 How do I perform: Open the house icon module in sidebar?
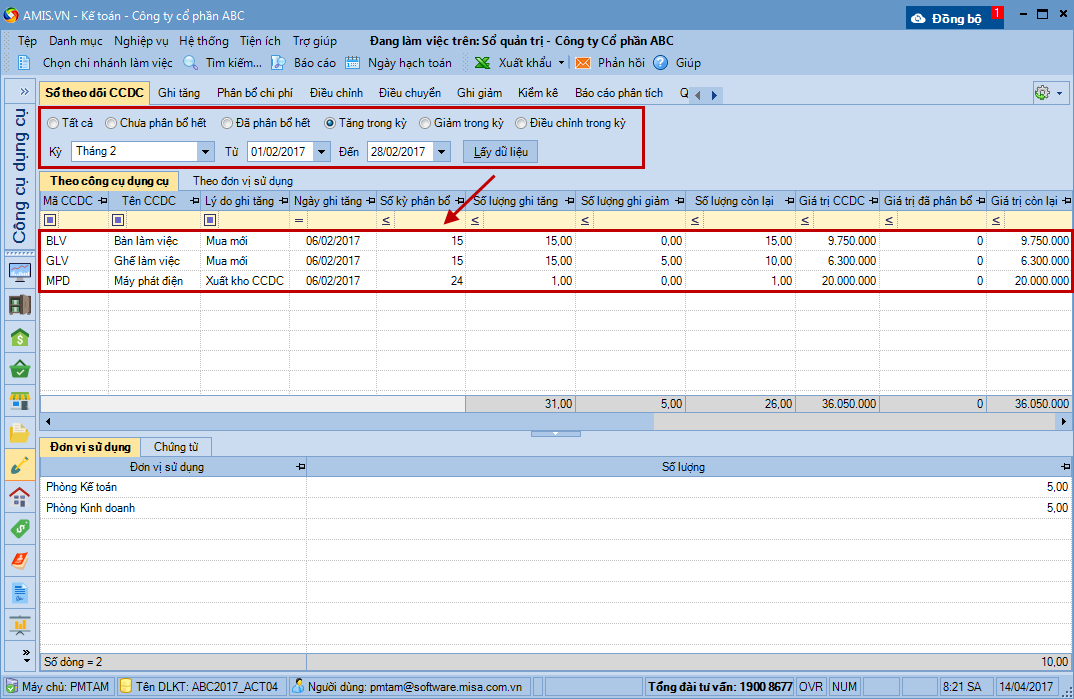pos(19,497)
